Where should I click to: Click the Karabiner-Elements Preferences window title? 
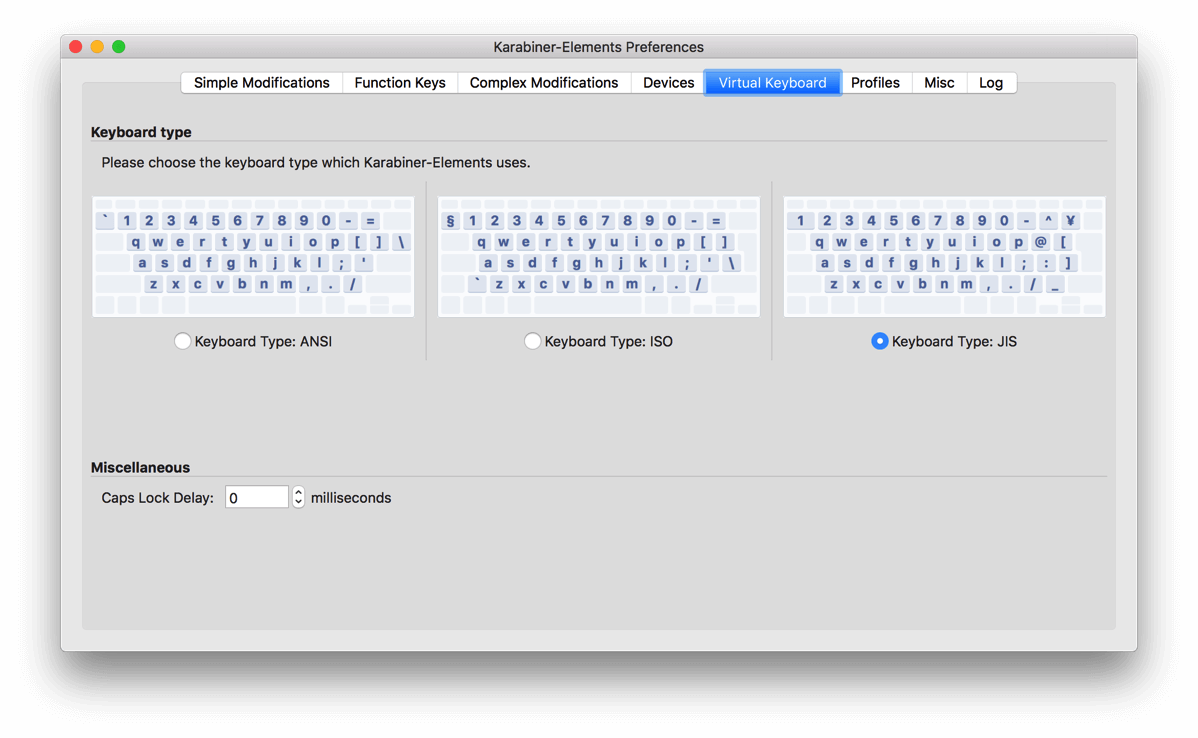point(598,47)
